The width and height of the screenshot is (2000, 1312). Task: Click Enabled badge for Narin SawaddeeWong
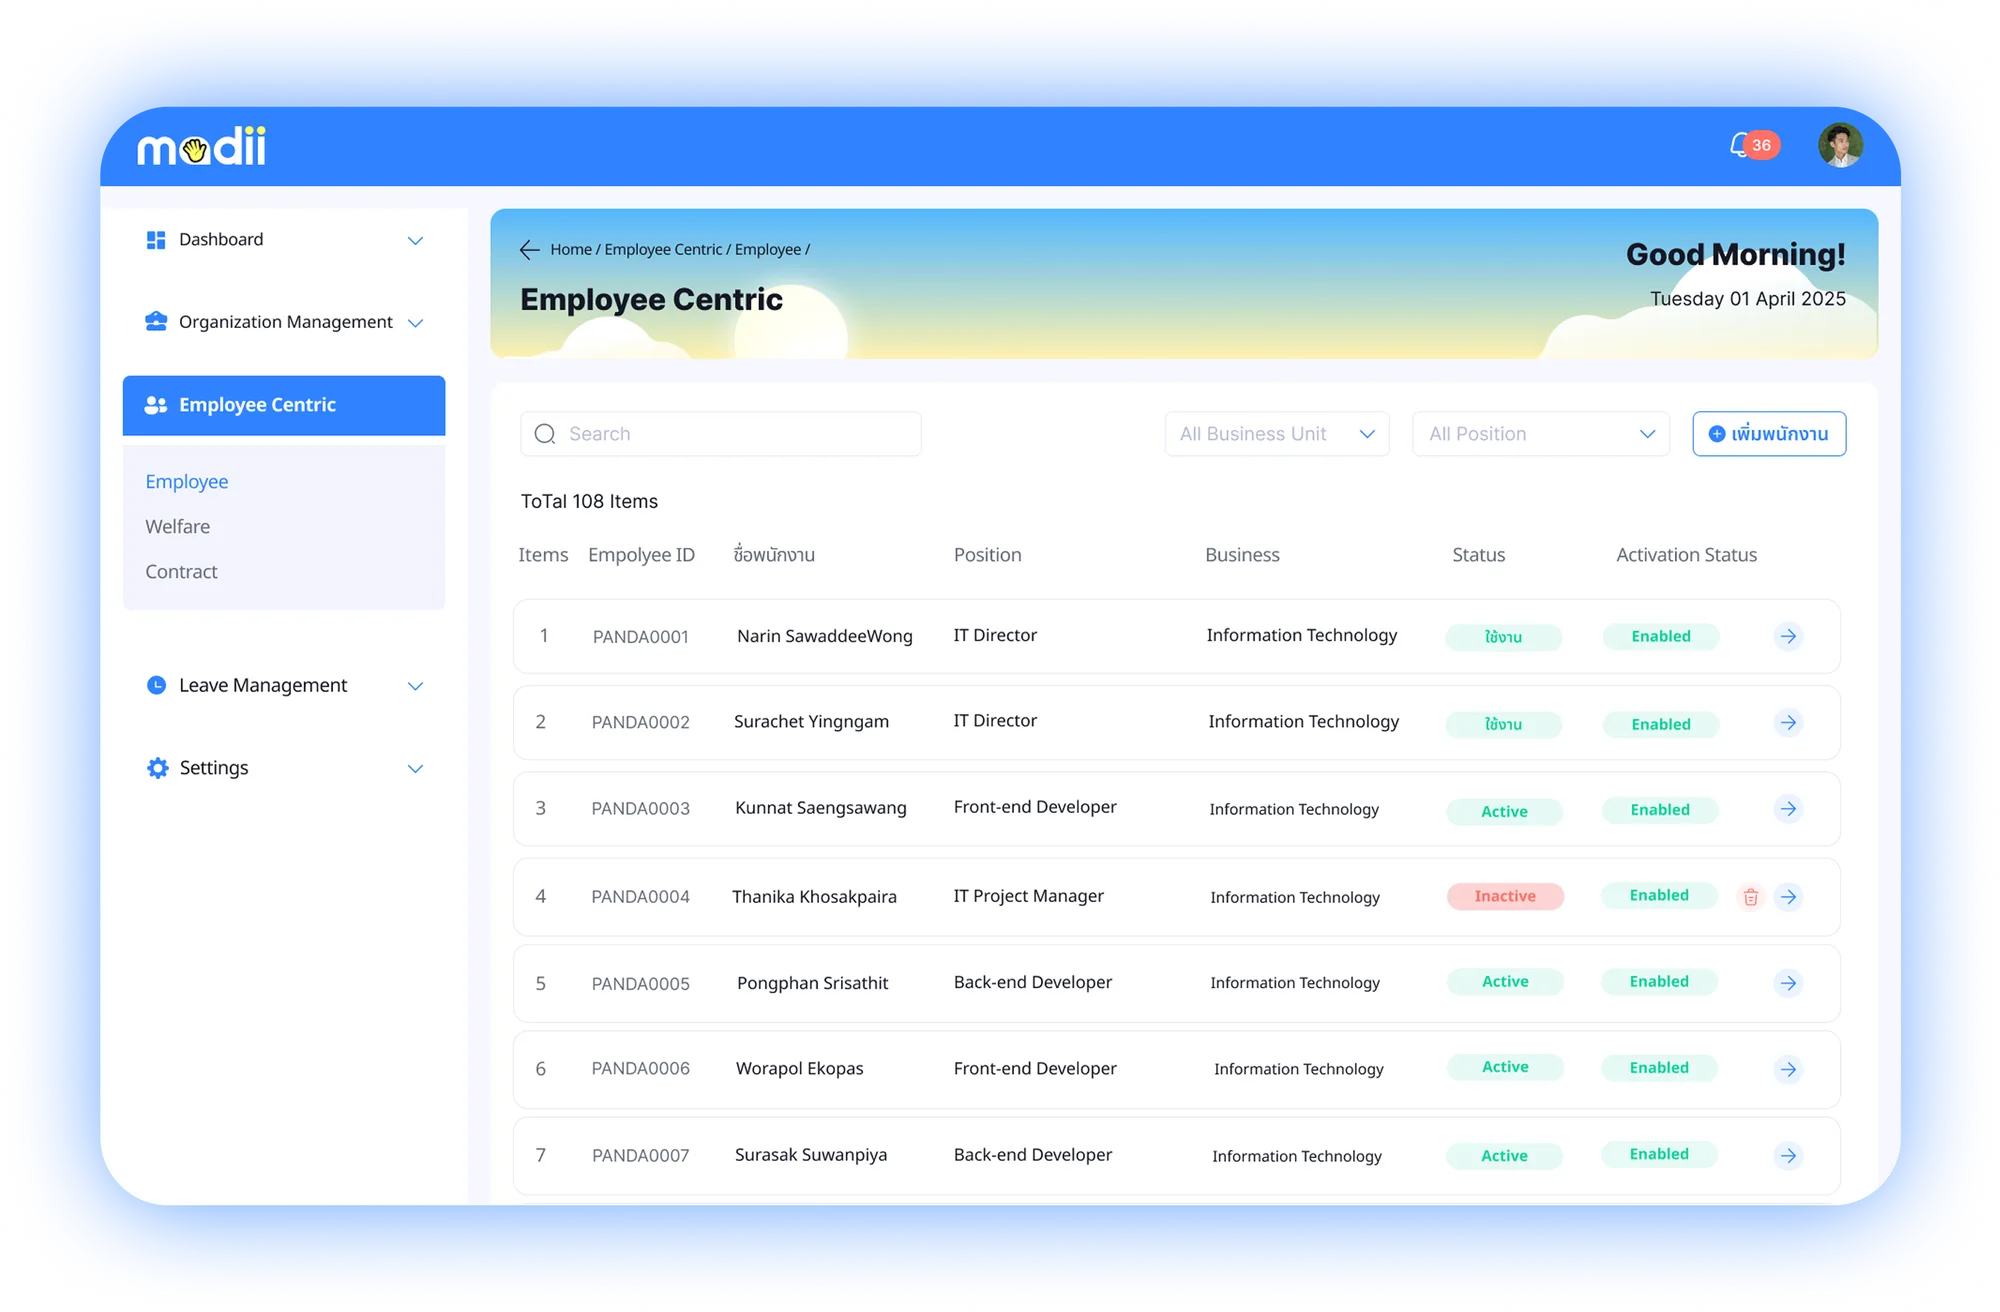(1661, 636)
